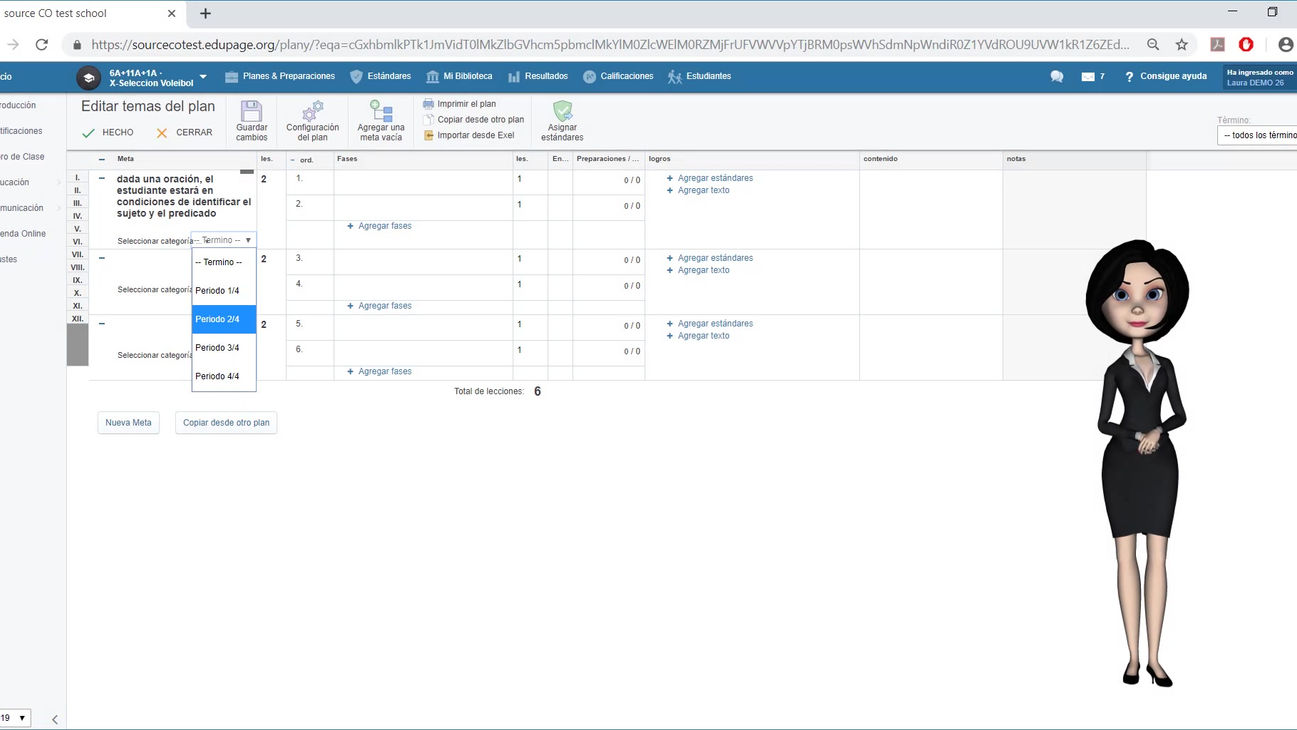Open the Resultados menu
The height and width of the screenshot is (730, 1297).
pyautogui.click(x=538, y=76)
